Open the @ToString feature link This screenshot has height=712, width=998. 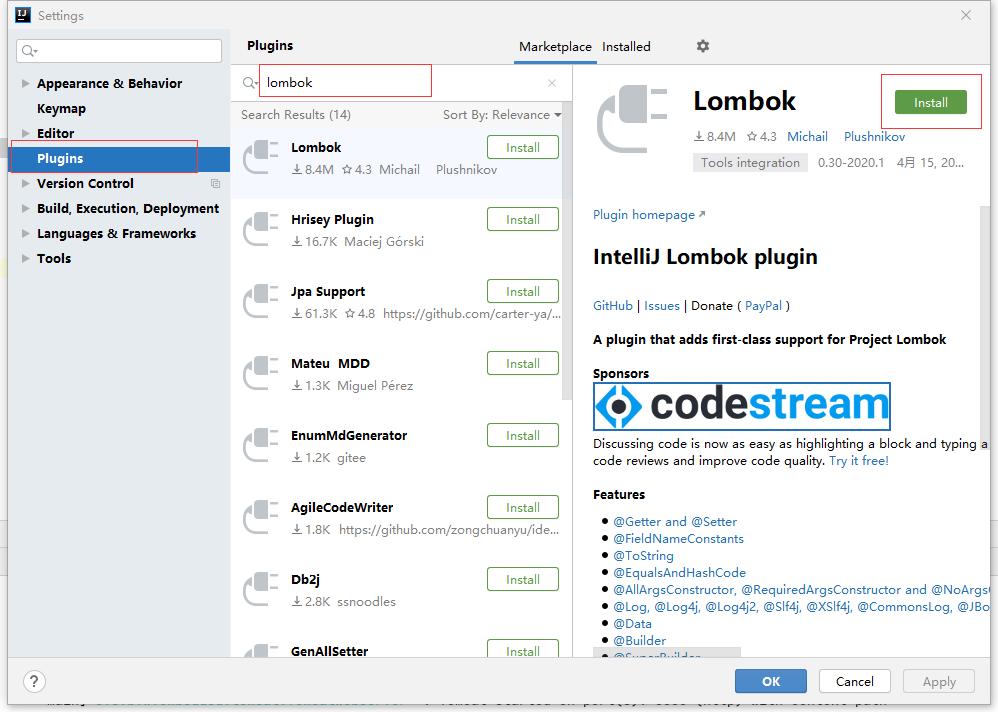point(643,556)
